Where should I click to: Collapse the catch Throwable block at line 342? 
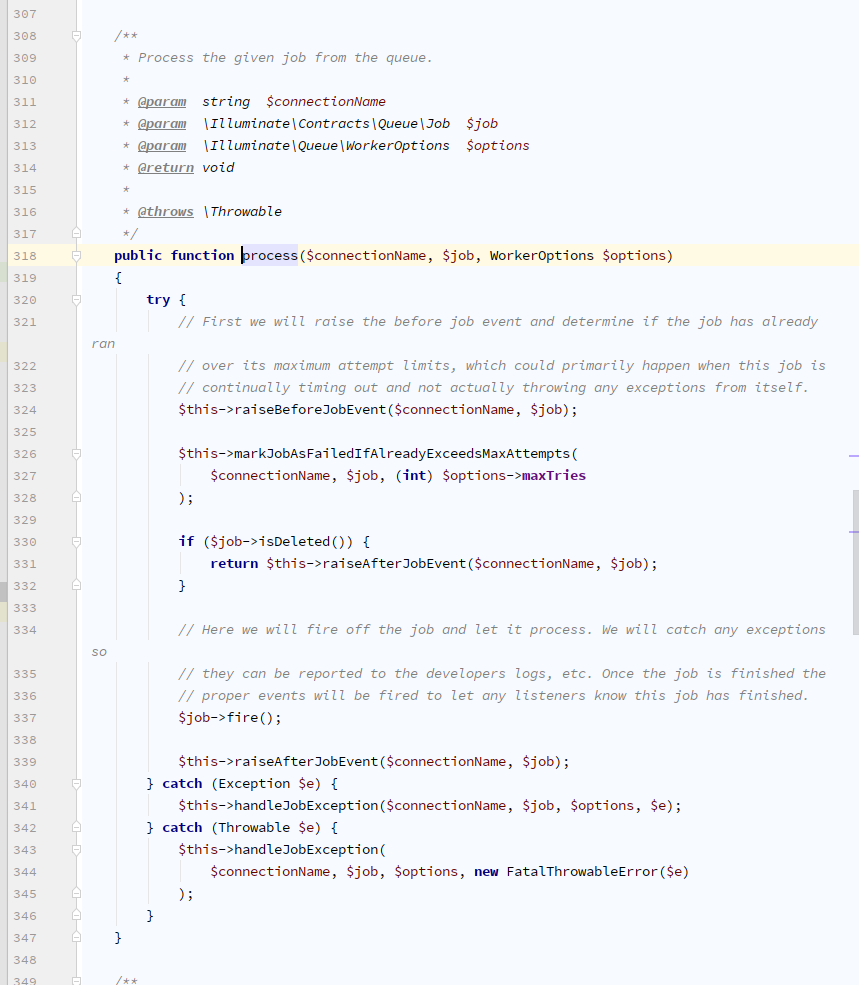coord(76,827)
